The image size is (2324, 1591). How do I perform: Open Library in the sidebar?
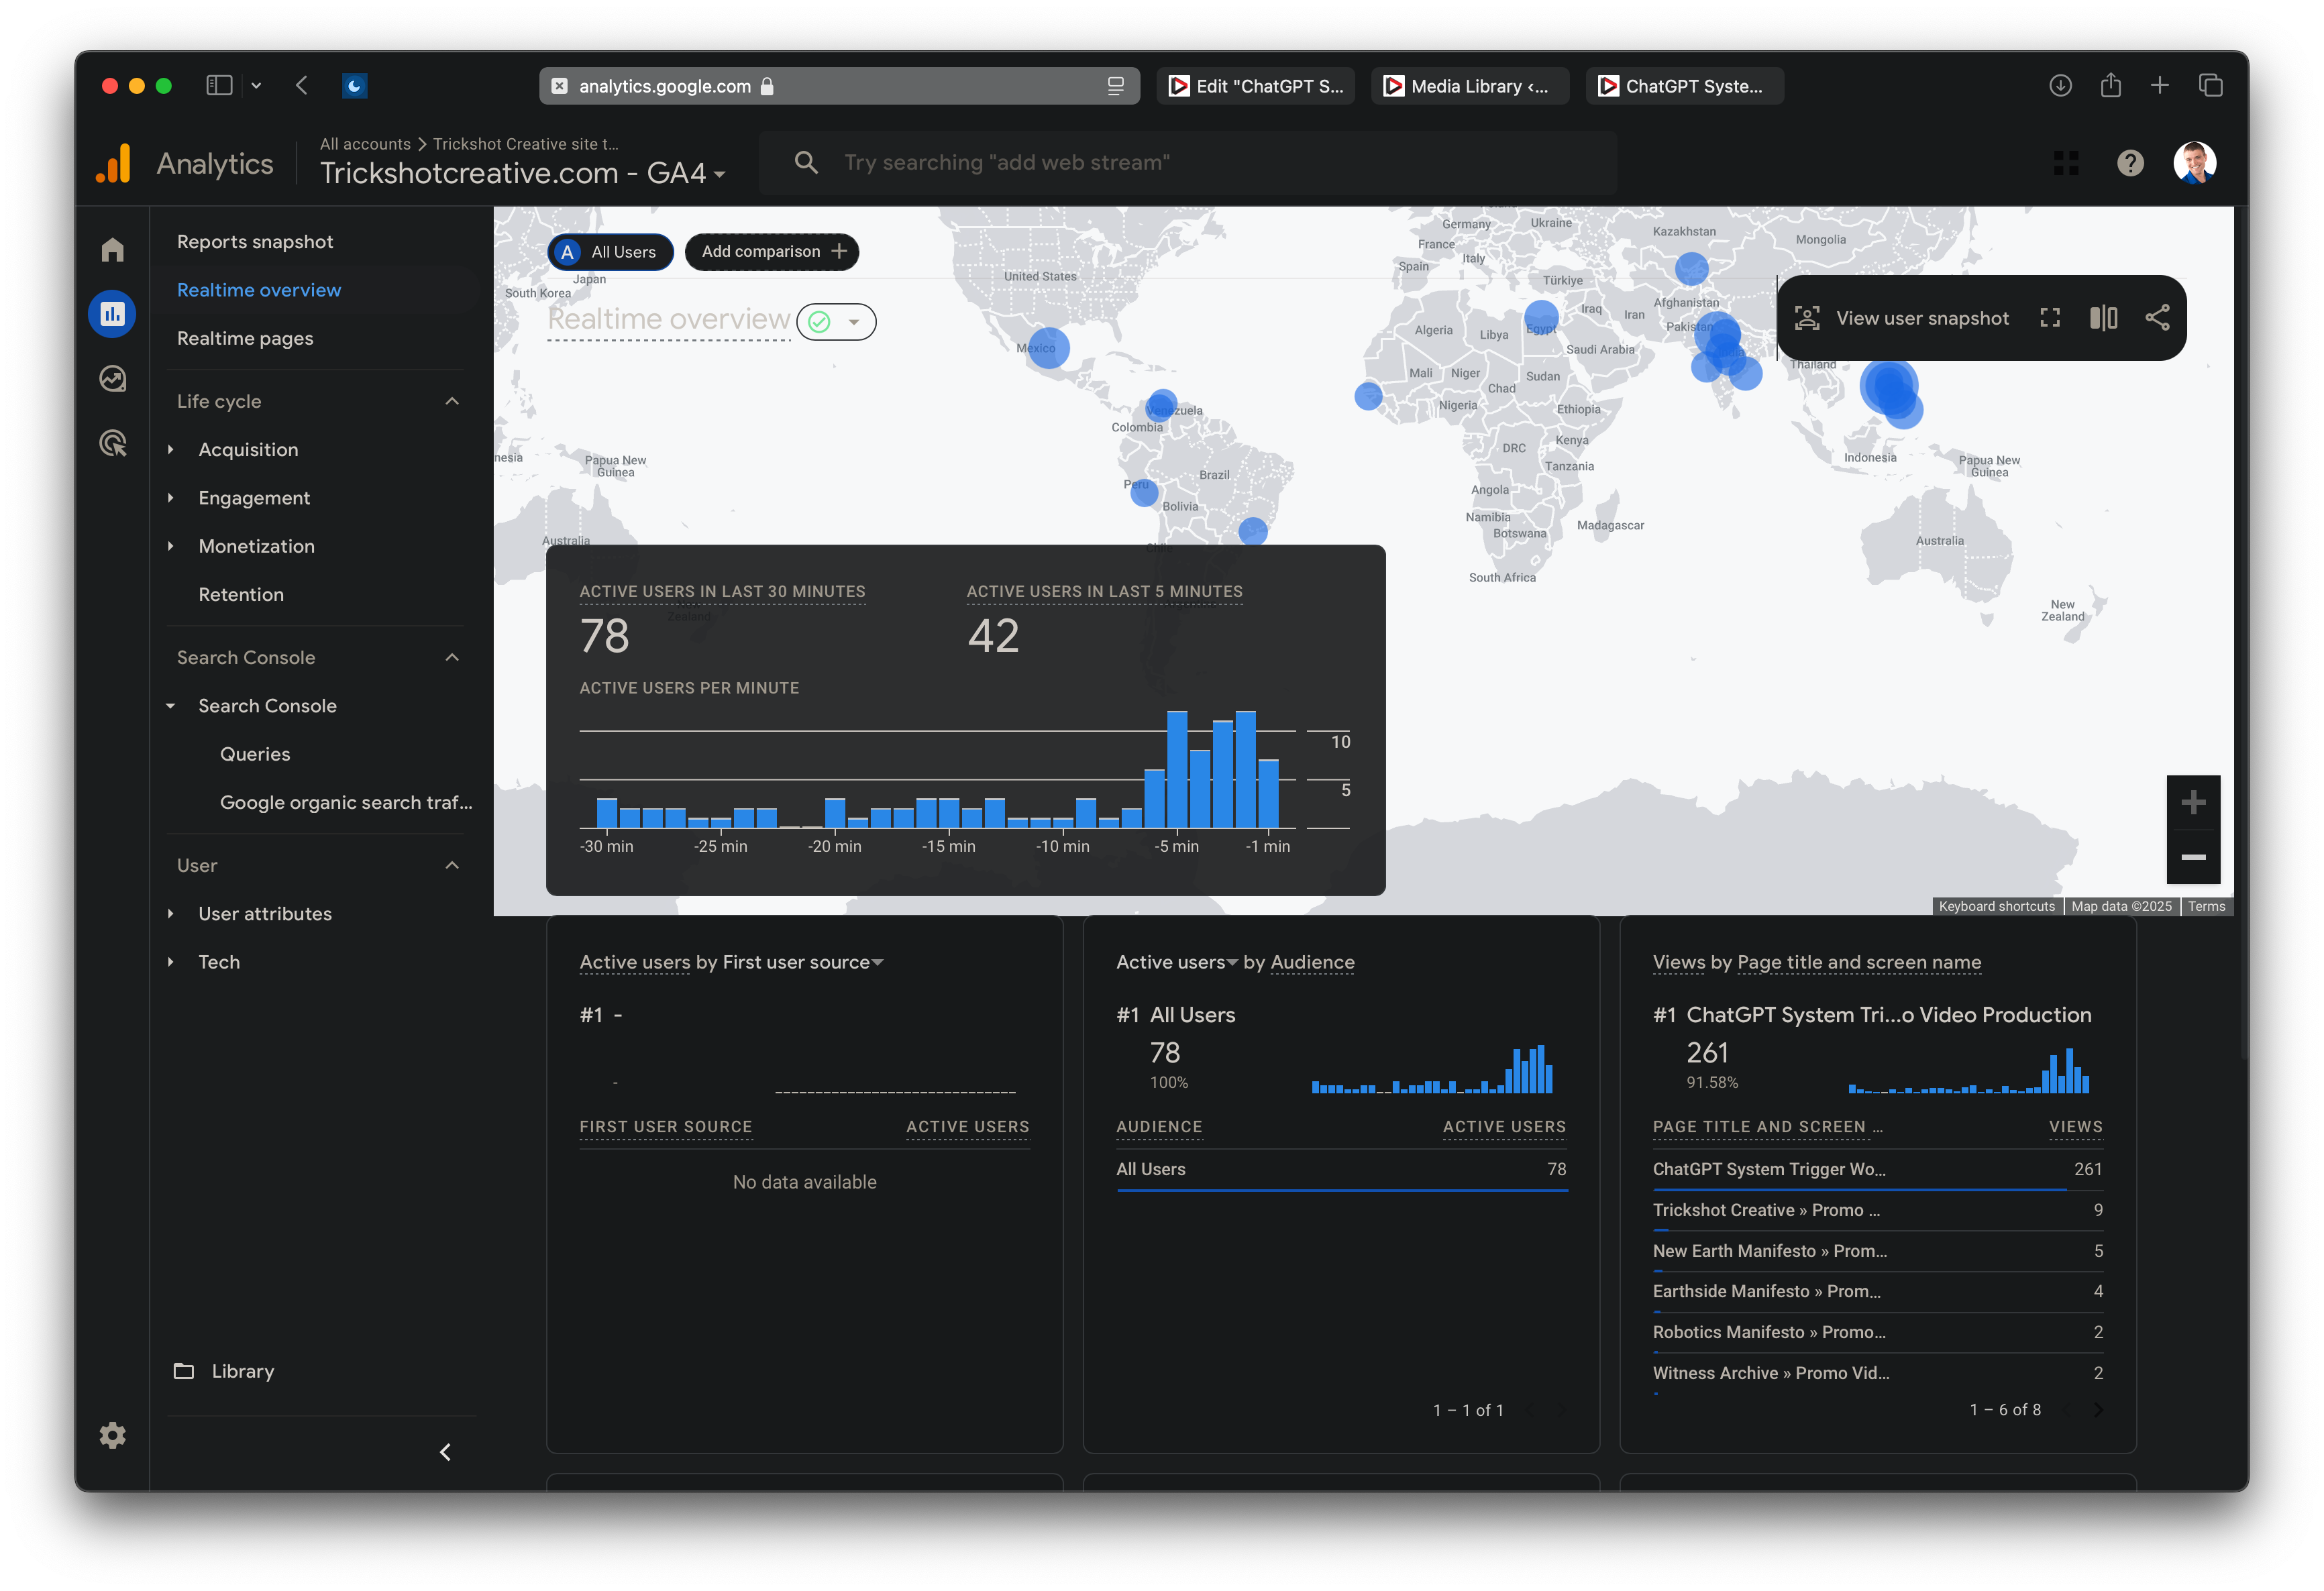(243, 1371)
